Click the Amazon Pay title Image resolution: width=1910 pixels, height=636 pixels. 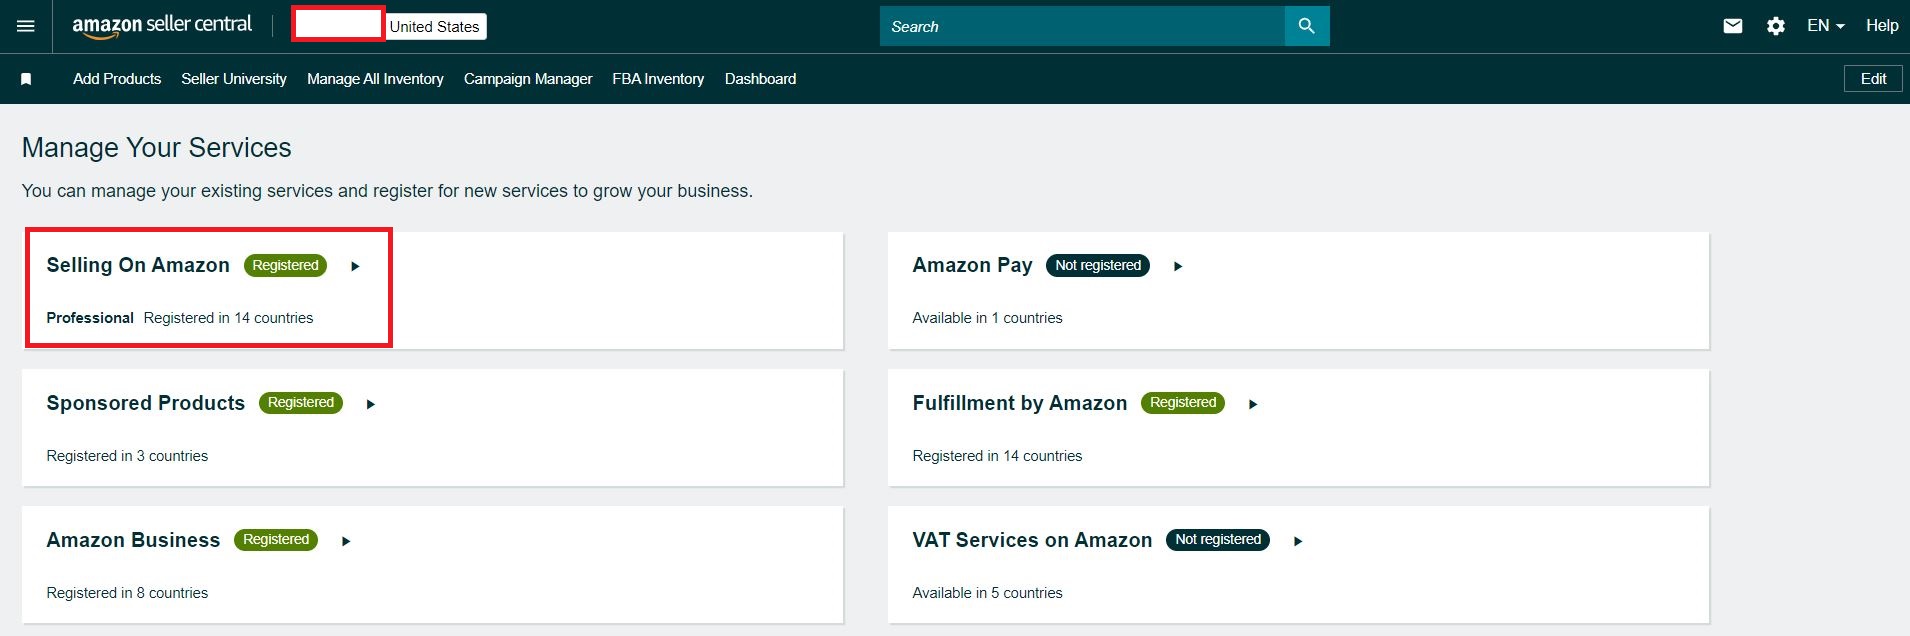972,265
